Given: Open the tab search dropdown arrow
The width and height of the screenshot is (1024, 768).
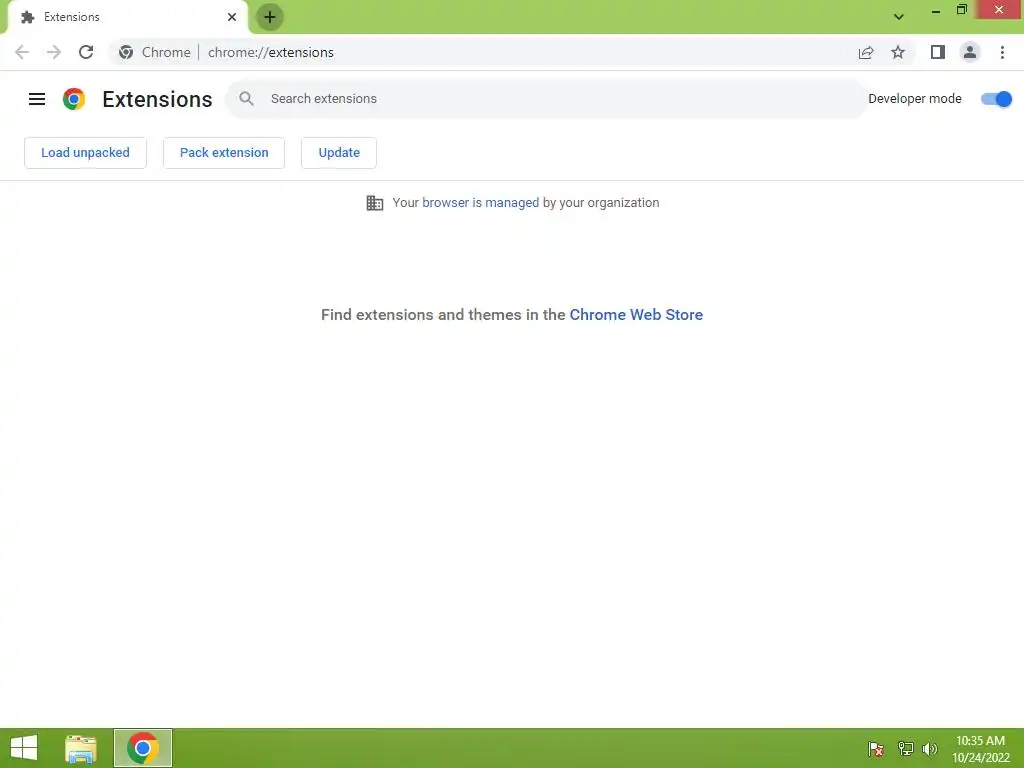Looking at the screenshot, I should click(899, 17).
